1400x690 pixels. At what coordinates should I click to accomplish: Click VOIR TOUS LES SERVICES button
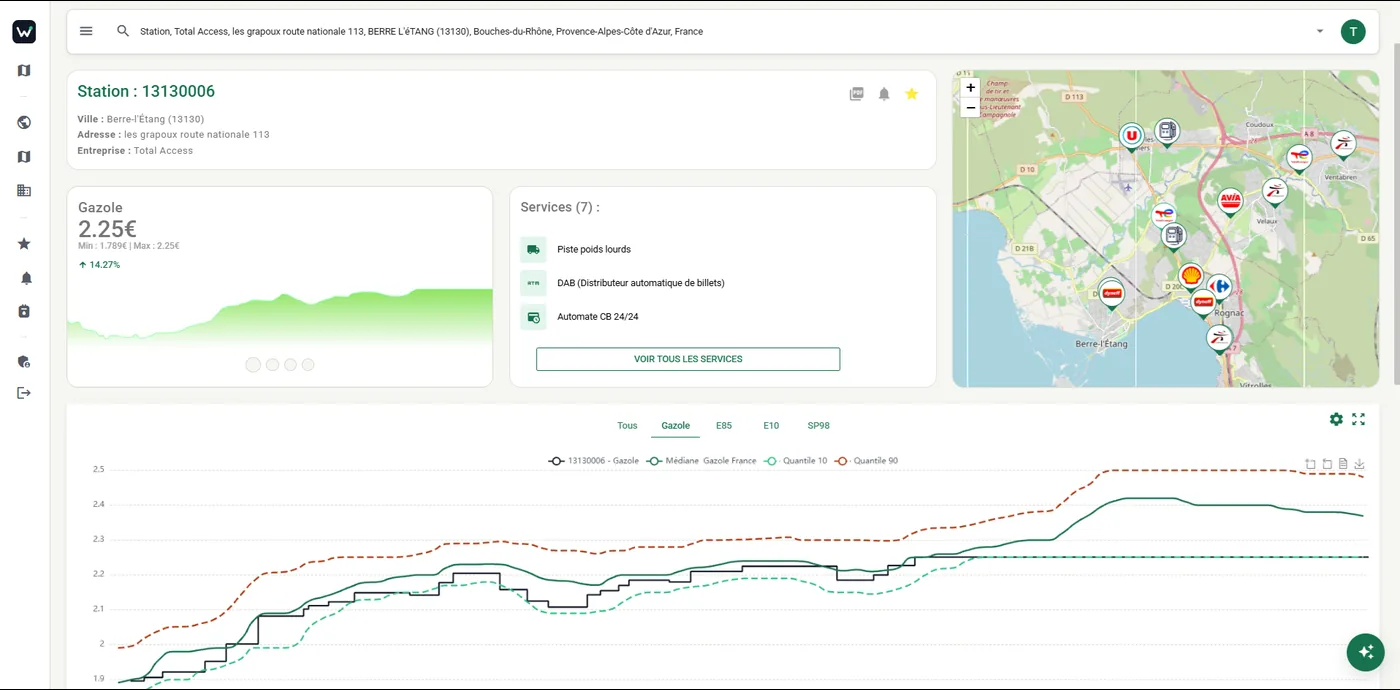coord(688,359)
